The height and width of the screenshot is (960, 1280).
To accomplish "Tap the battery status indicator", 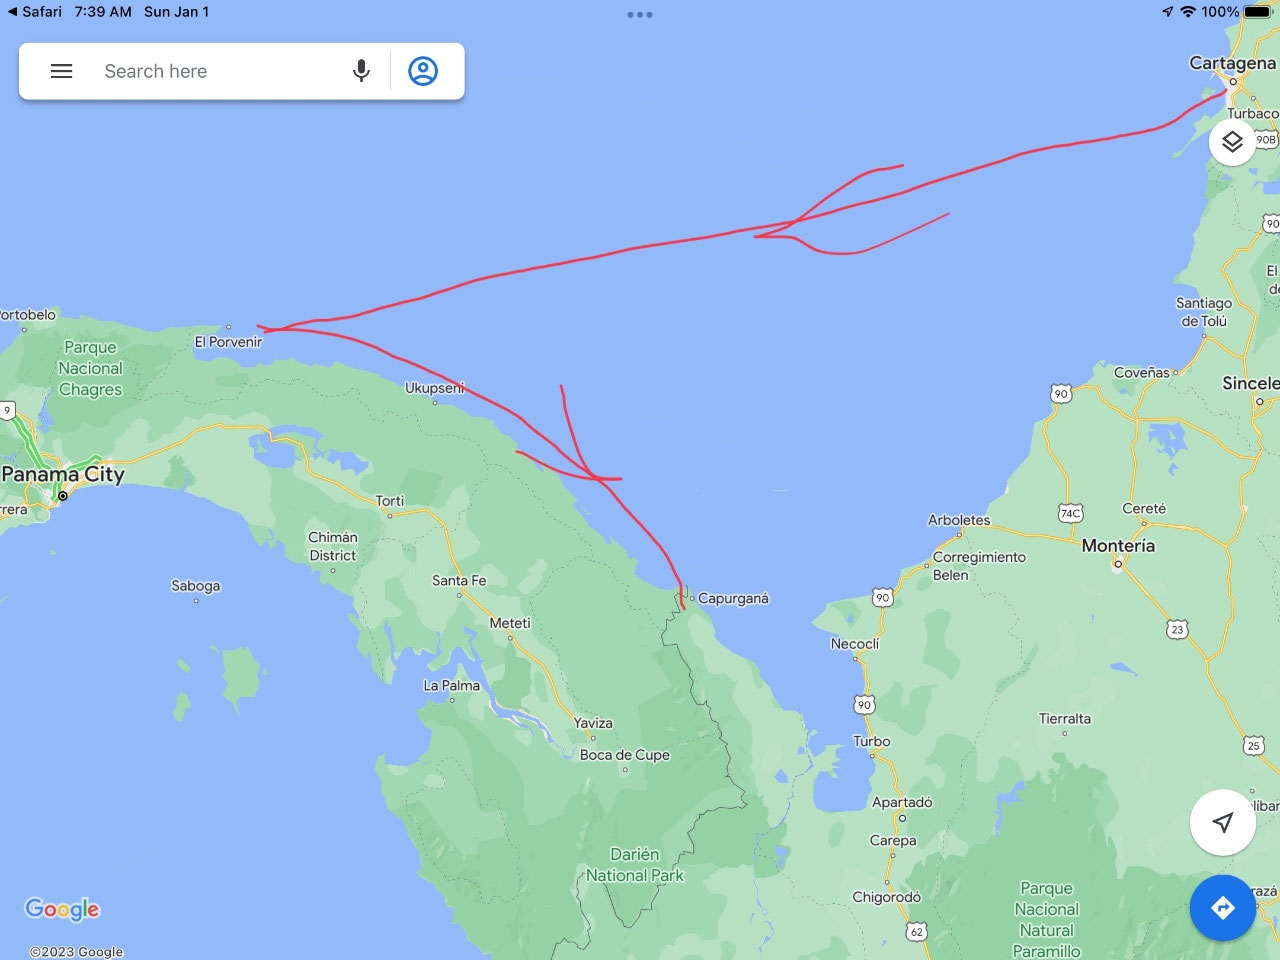I will tap(1258, 12).
